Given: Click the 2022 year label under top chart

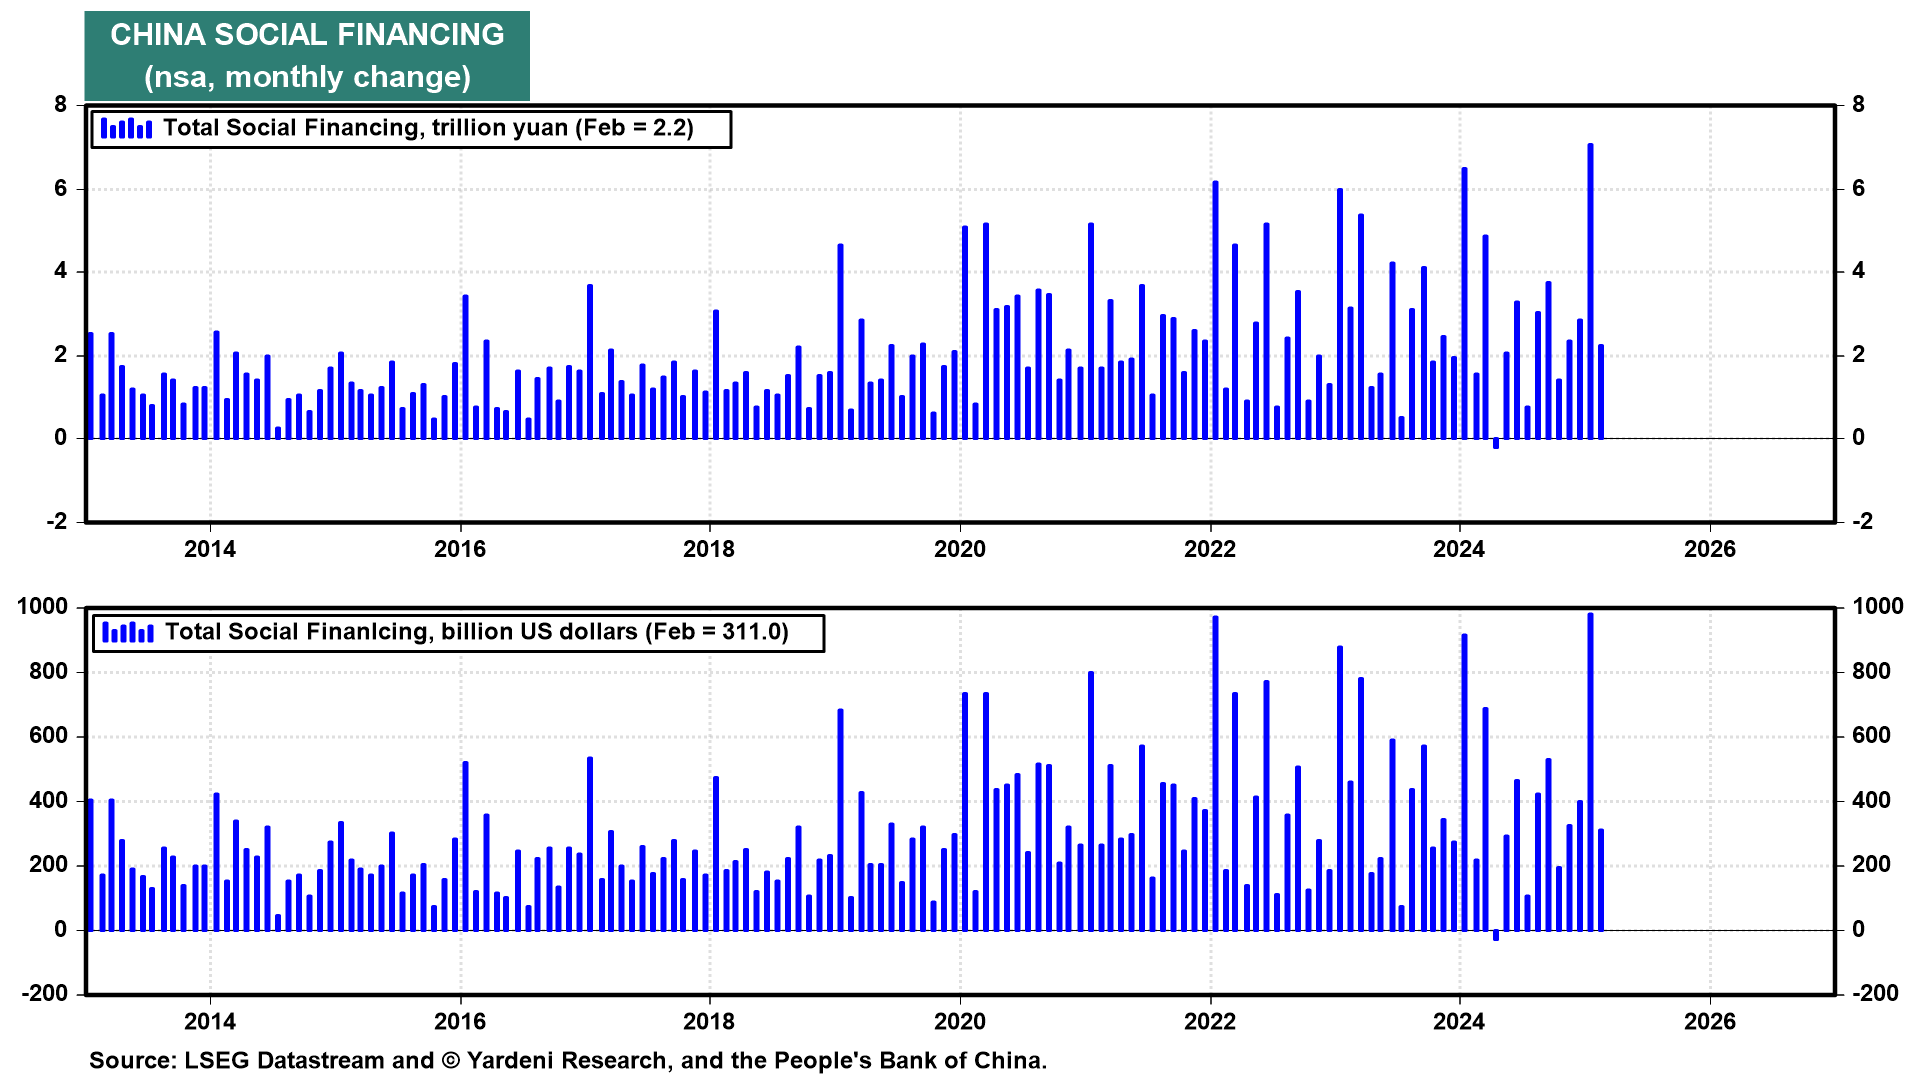Looking at the screenshot, I should coord(1209,549).
